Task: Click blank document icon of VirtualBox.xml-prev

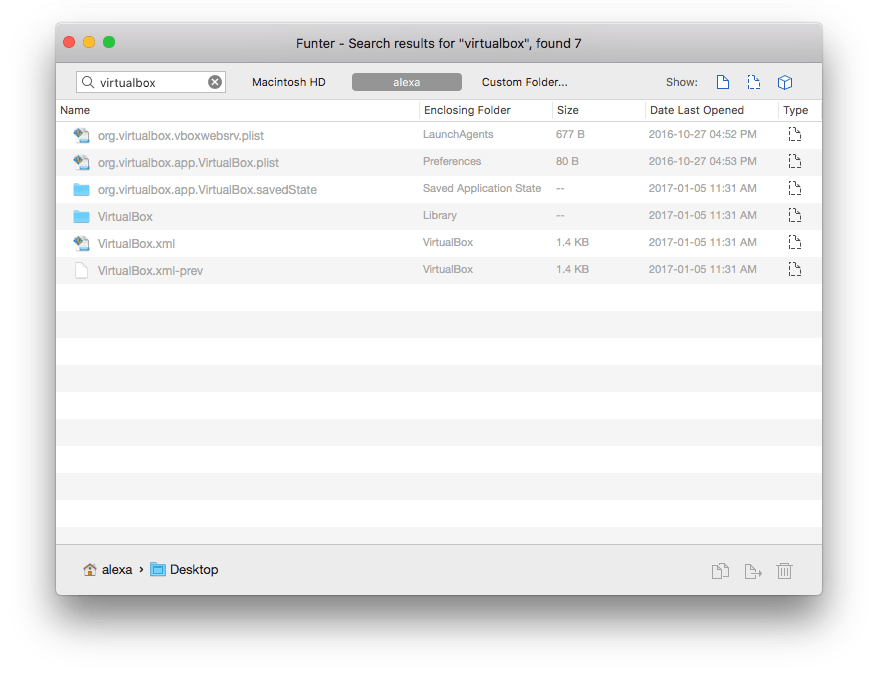Action: pos(82,270)
